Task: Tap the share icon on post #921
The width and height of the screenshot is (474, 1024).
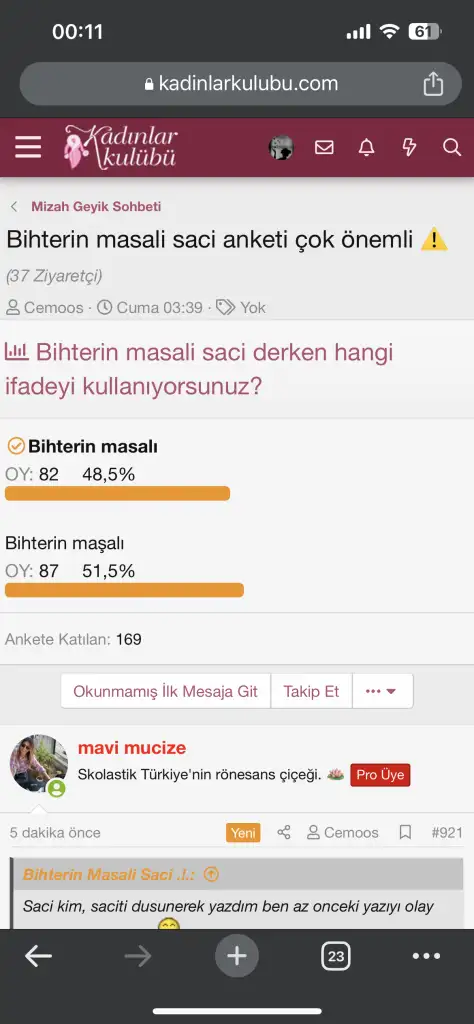Action: pos(284,832)
